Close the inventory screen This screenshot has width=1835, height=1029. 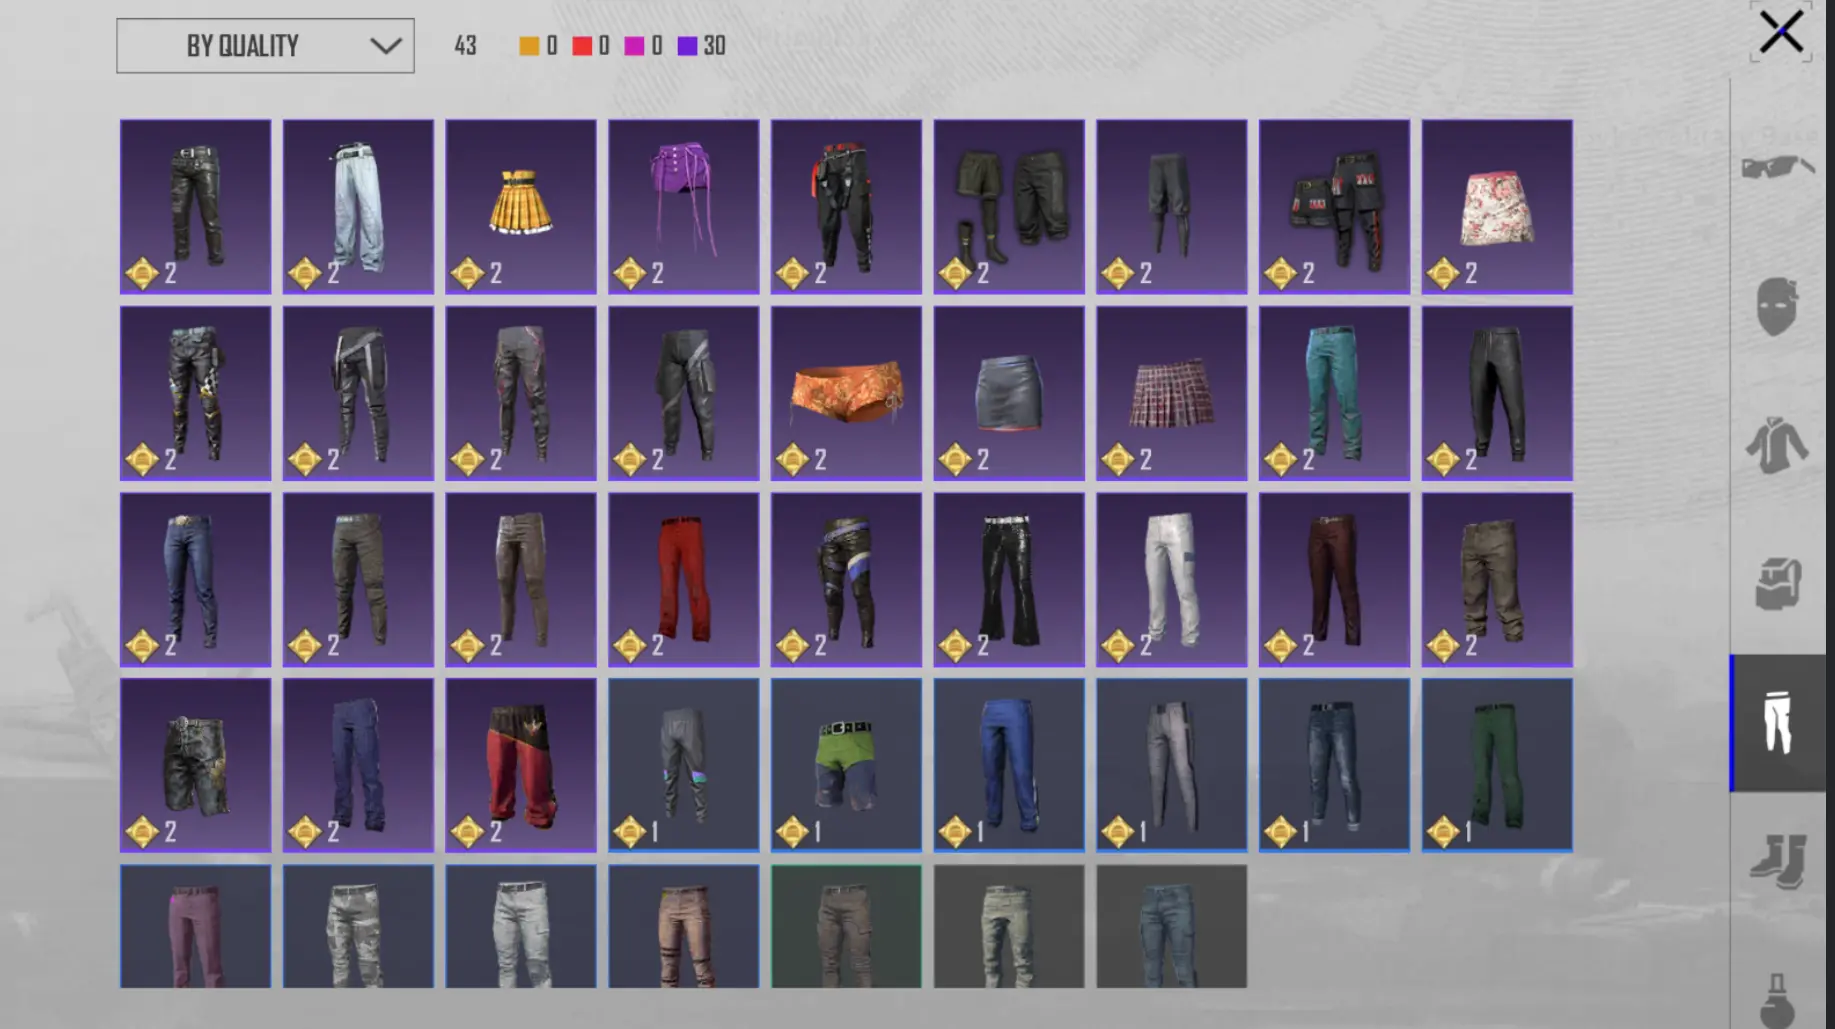pyautogui.click(x=1781, y=32)
